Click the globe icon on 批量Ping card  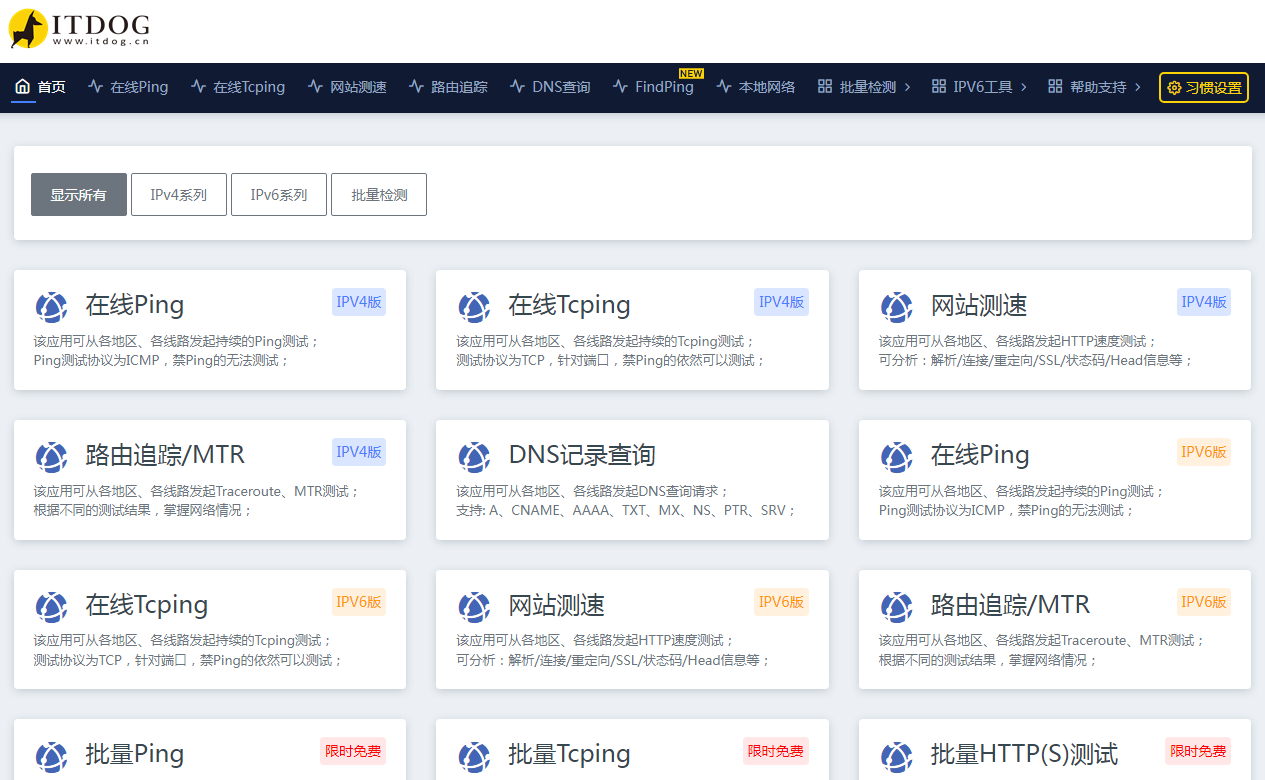(51, 756)
